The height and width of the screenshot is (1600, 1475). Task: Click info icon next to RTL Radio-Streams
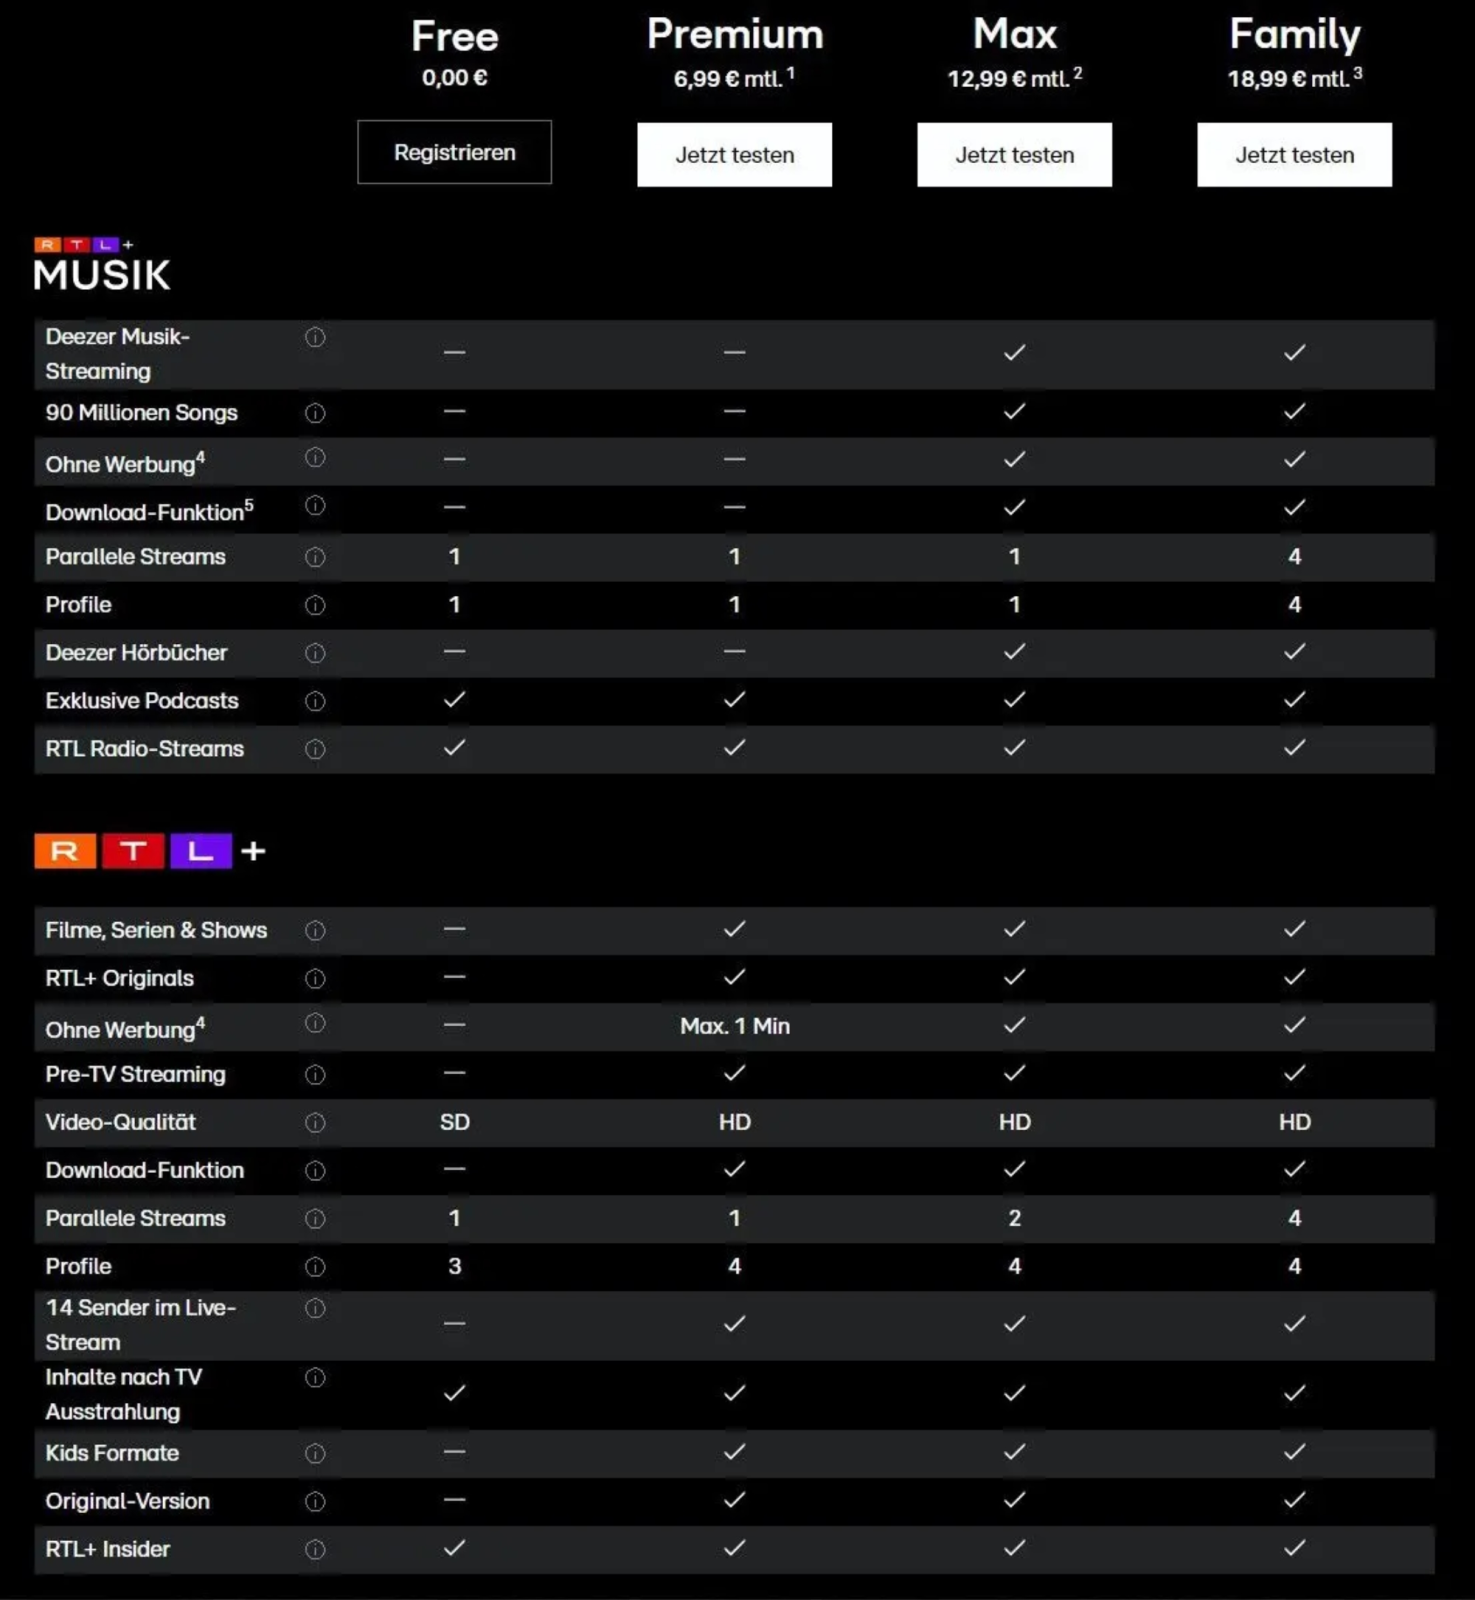tap(315, 749)
